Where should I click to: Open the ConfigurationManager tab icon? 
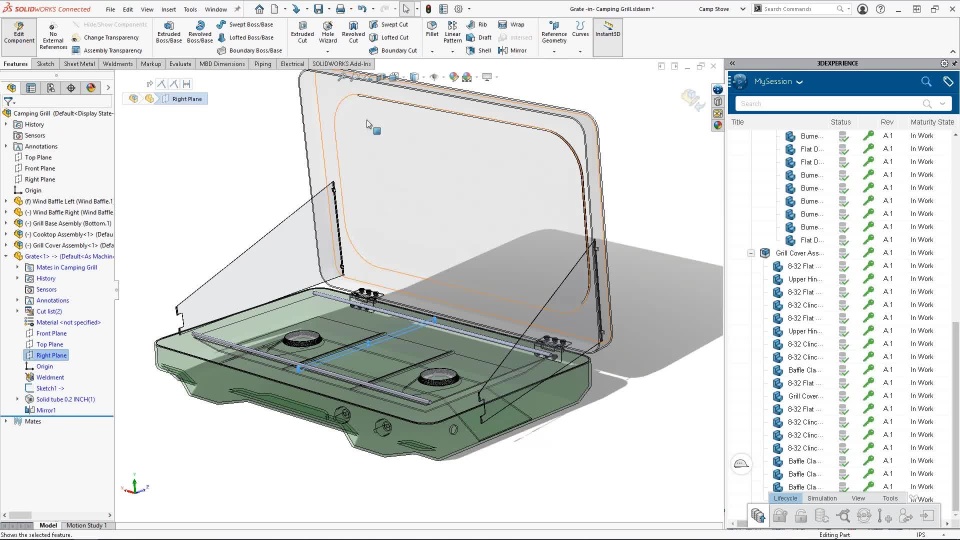pos(51,88)
